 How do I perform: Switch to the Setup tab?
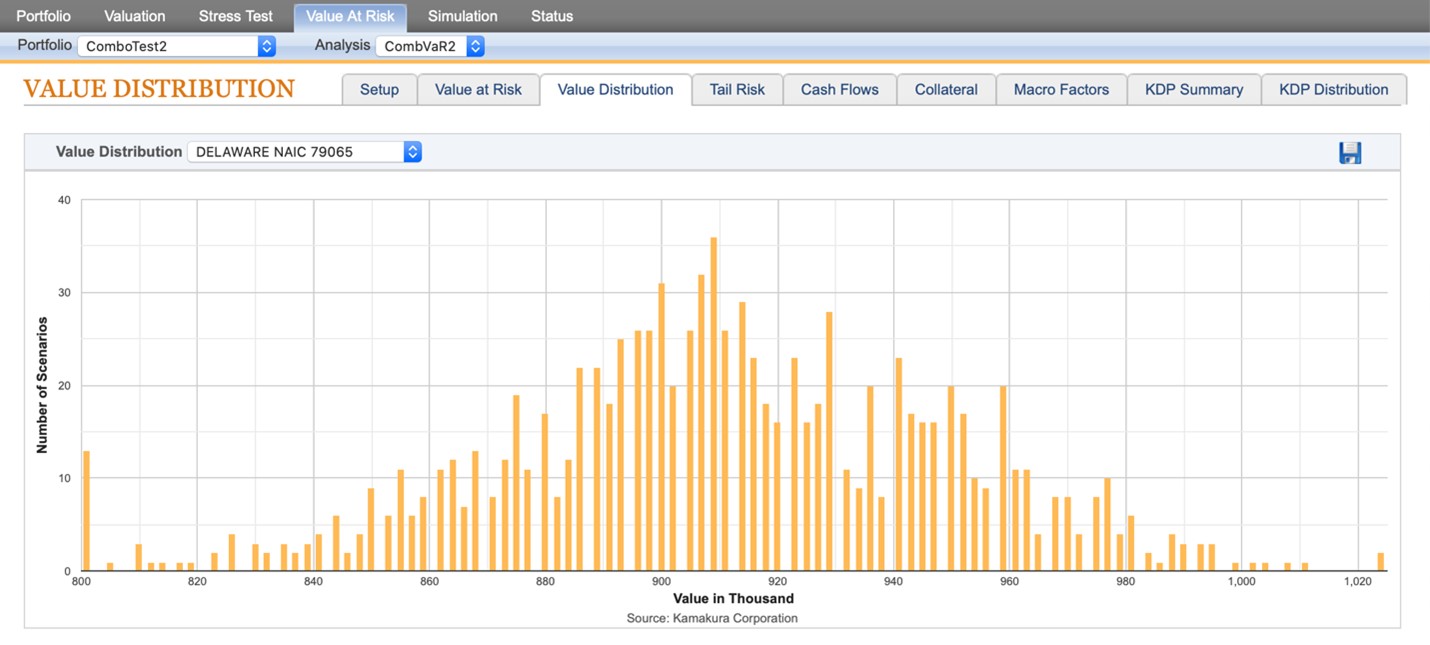379,89
